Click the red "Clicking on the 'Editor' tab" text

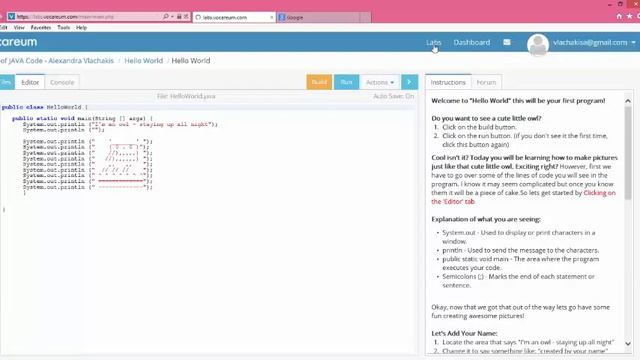point(523,197)
